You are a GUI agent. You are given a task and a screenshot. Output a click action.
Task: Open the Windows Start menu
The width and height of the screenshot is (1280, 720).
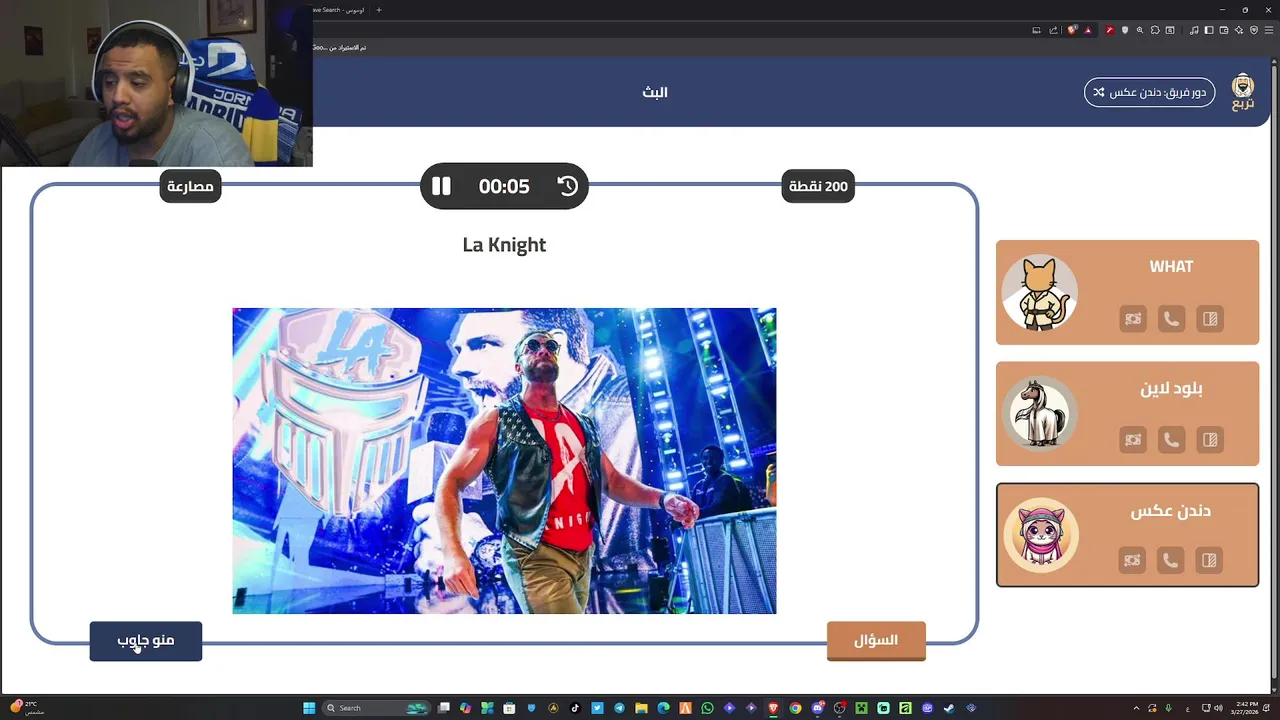(309, 708)
